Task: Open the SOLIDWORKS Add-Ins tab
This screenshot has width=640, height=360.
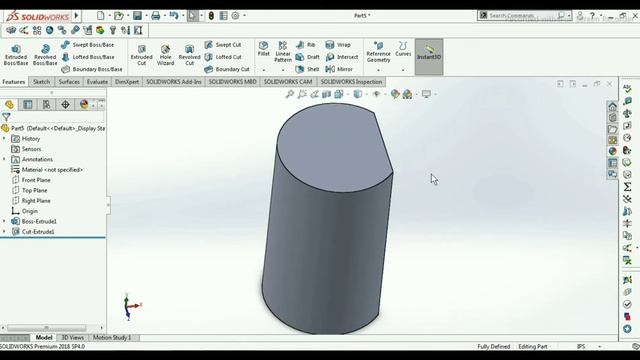Action: coord(174,82)
